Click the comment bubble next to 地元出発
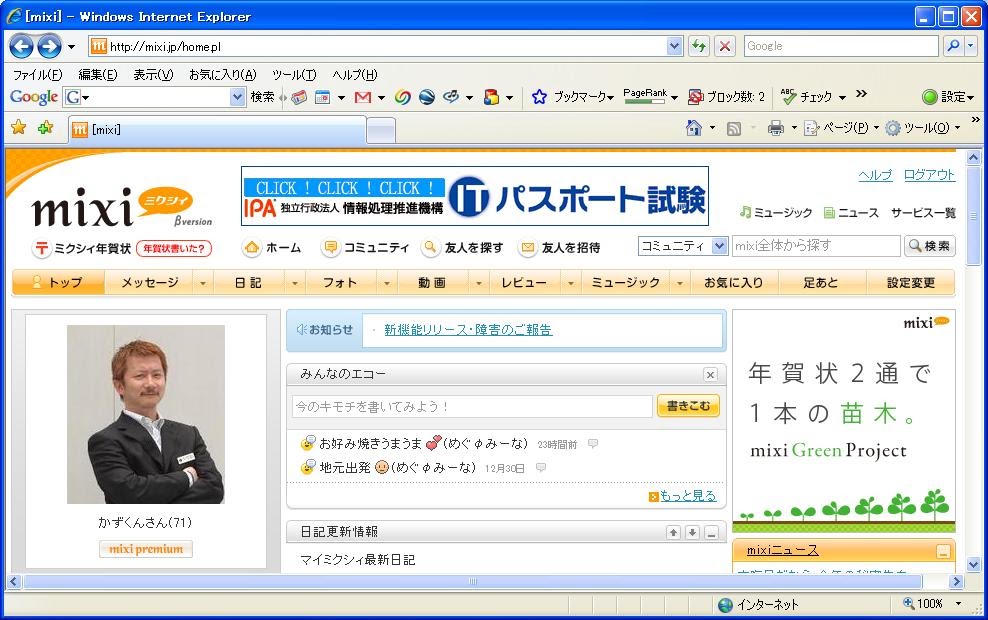988x620 pixels. tap(541, 468)
